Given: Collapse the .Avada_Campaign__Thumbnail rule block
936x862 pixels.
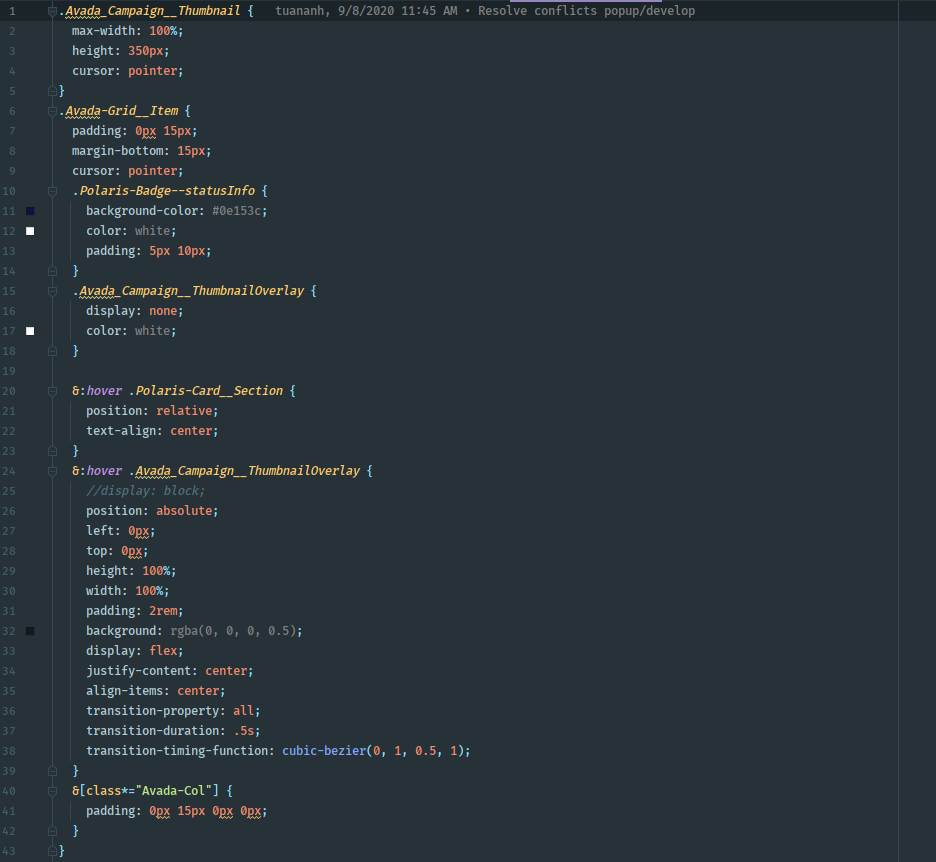Looking at the screenshot, I should (x=52, y=11).
